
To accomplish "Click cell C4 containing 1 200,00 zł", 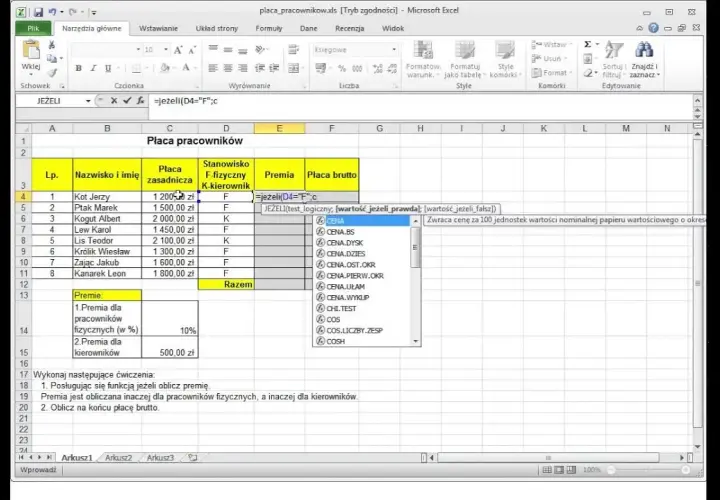I will click(169, 197).
